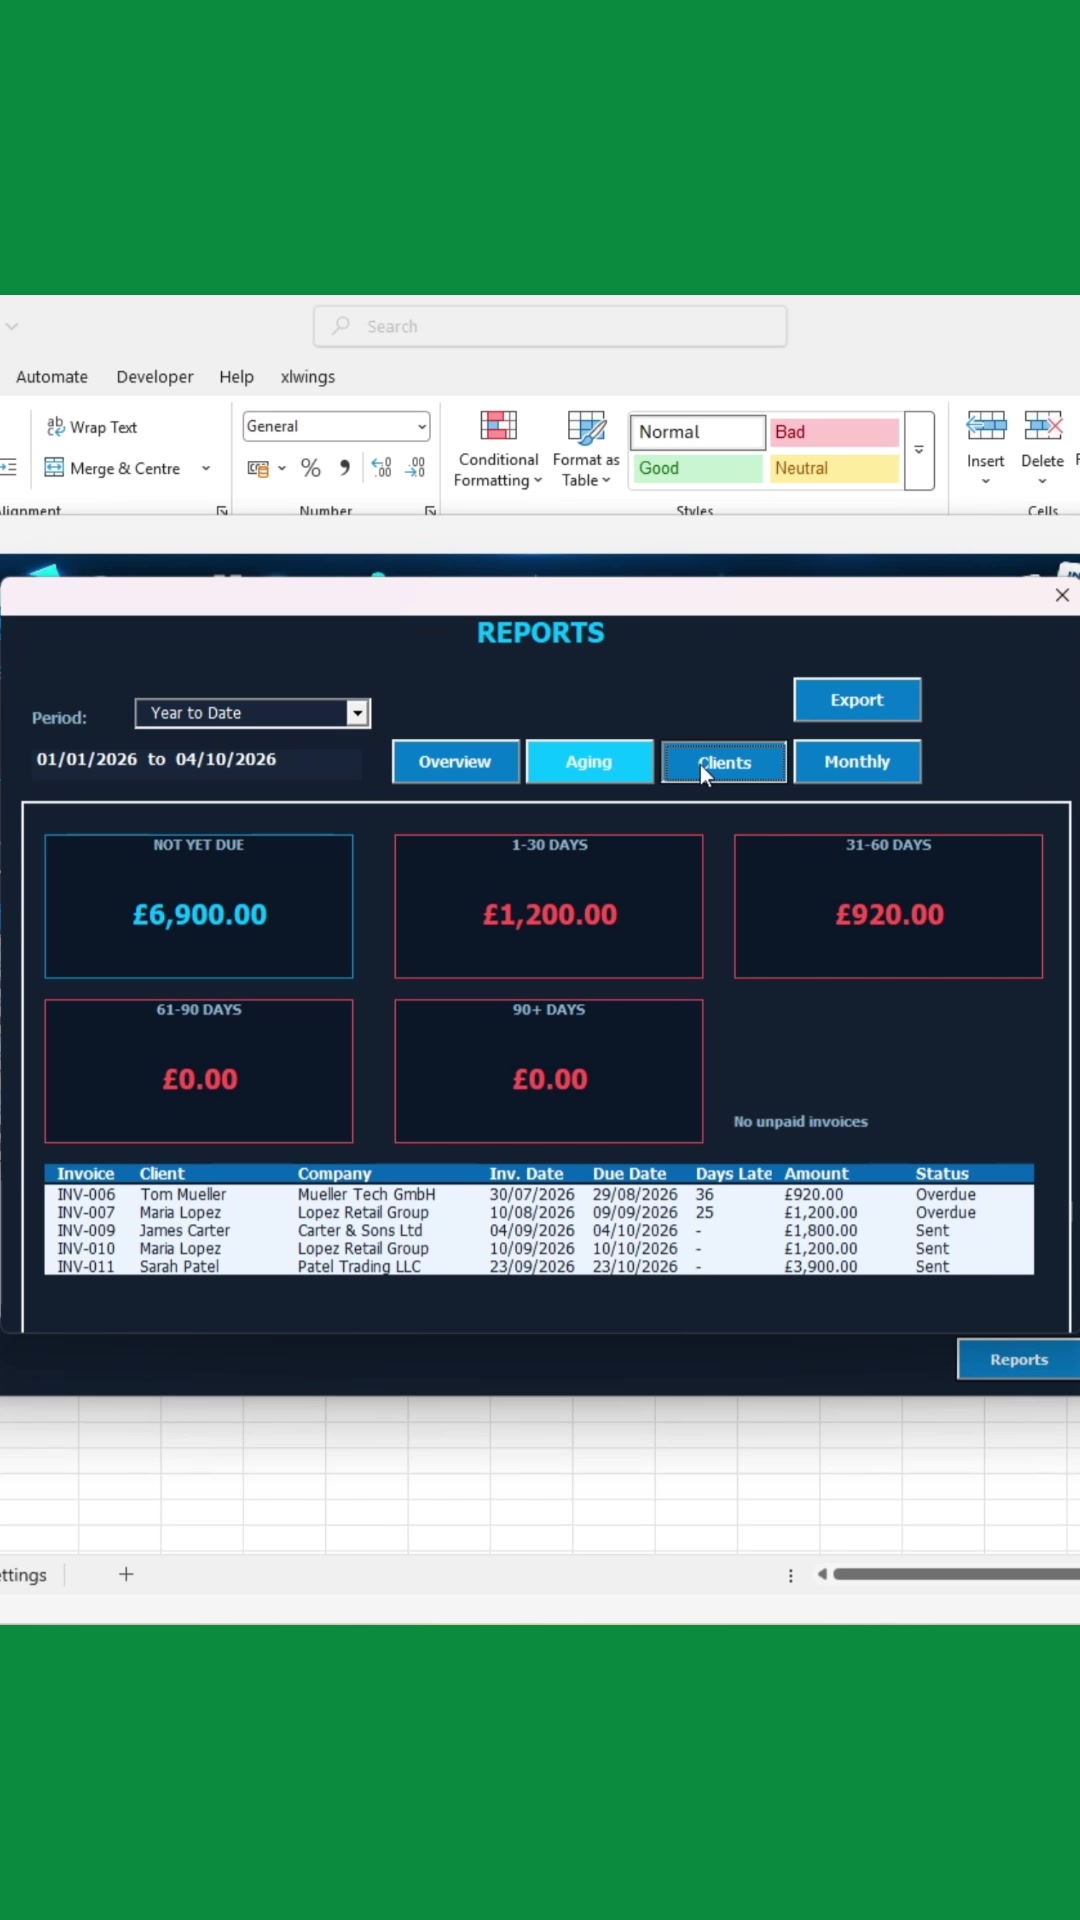Expand the cell styles gallery
Image resolution: width=1080 pixels, height=1920 pixels.
pyautogui.click(x=919, y=451)
